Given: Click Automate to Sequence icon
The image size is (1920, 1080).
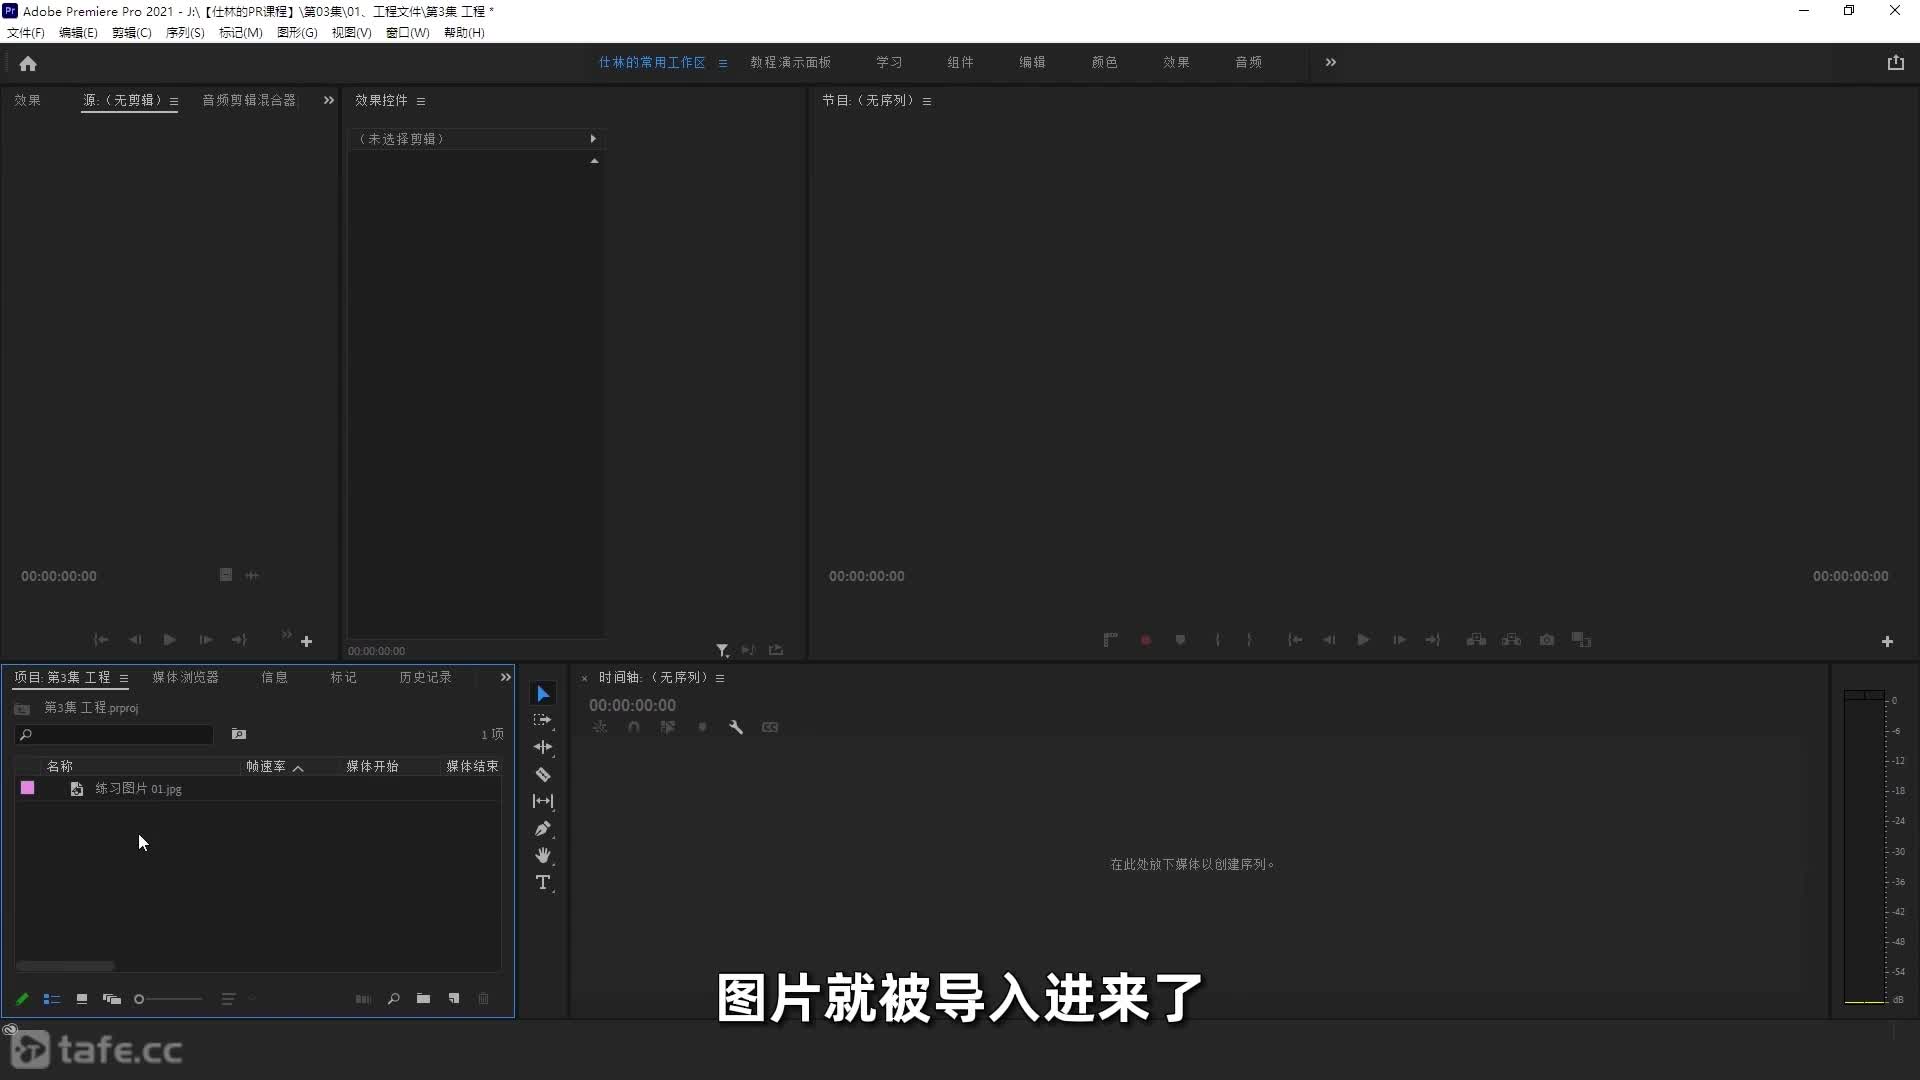Looking at the screenshot, I should pyautogui.click(x=363, y=998).
